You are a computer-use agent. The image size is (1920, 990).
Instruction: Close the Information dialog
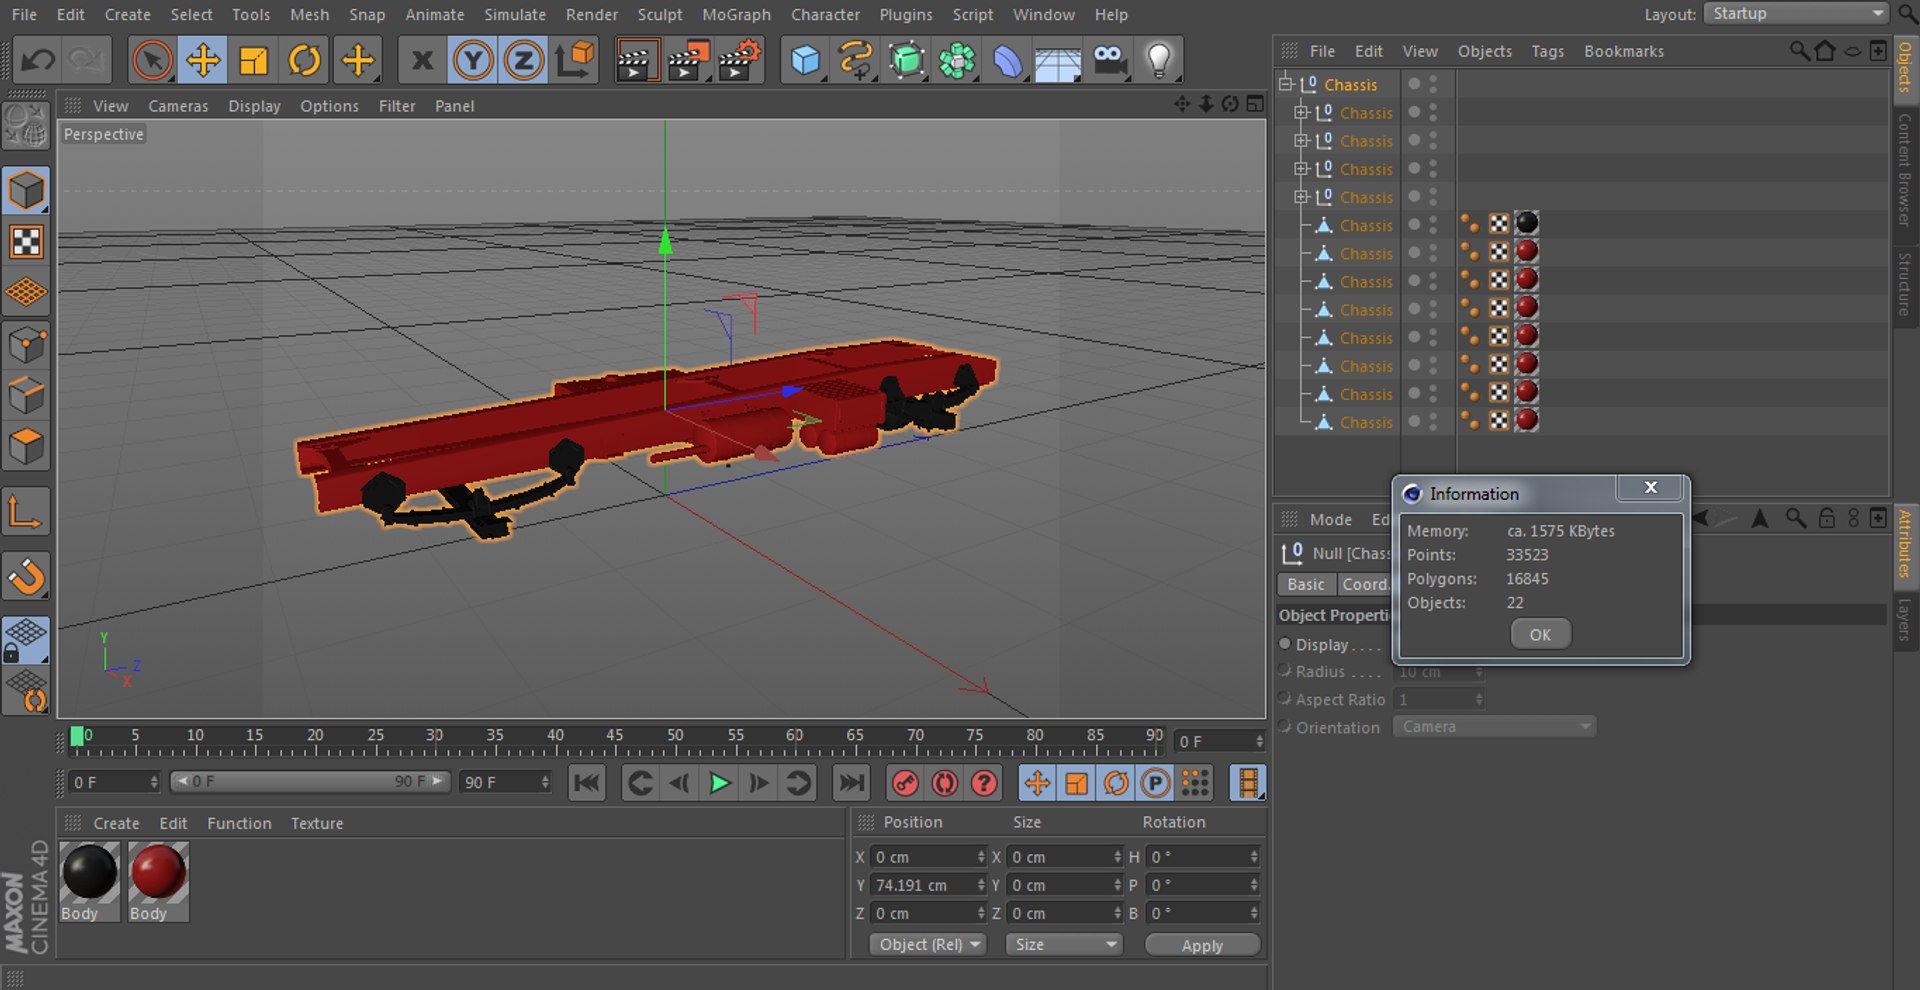[1651, 487]
